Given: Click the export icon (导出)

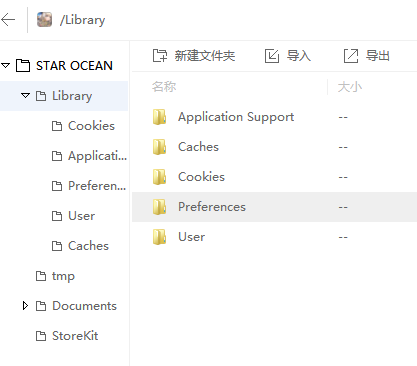Looking at the screenshot, I should tap(351, 56).
